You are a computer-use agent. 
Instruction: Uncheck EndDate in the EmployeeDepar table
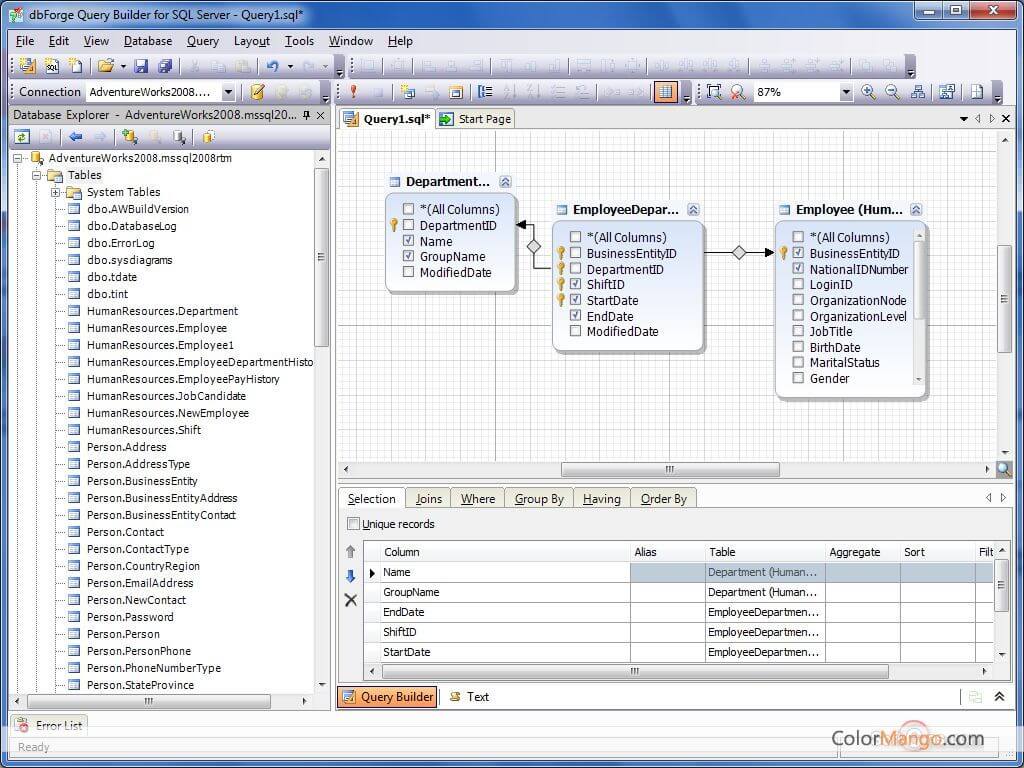[575, 315]
